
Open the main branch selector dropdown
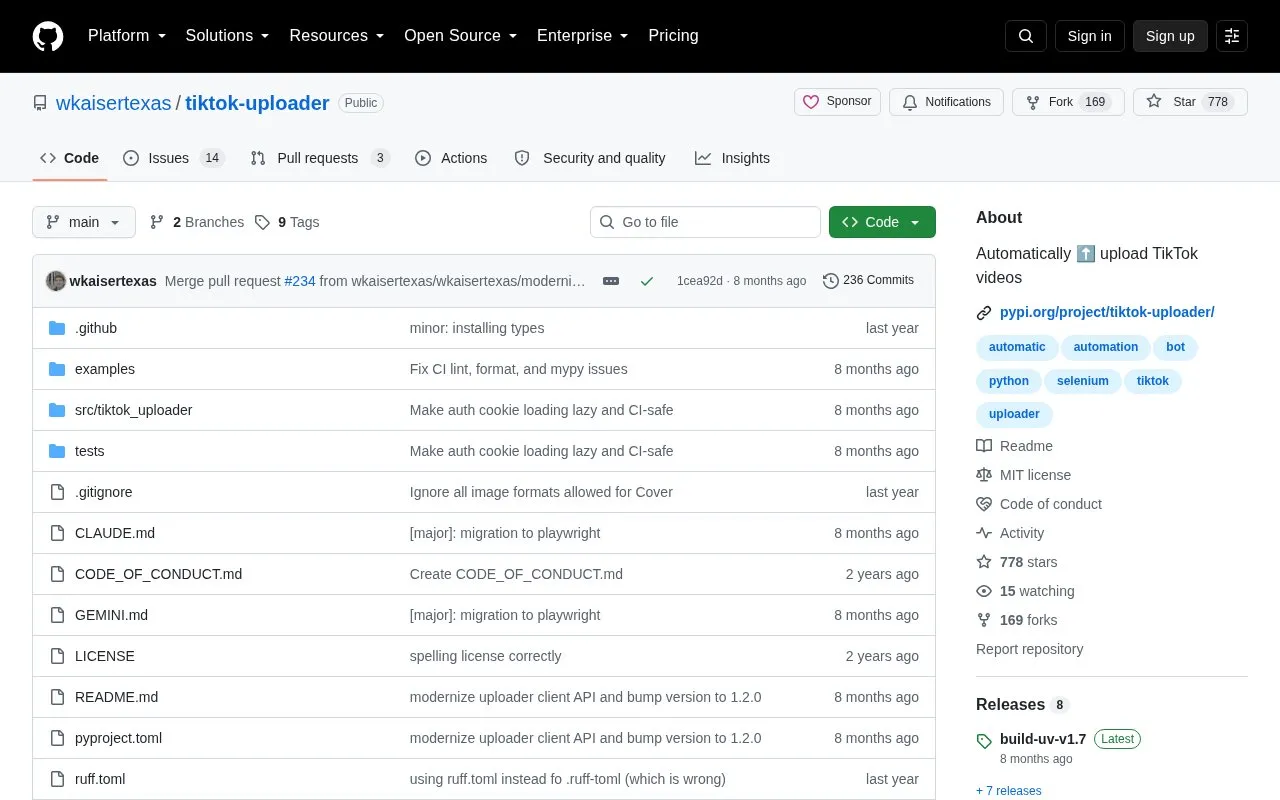pyautogui.click(x=84, y=222)
